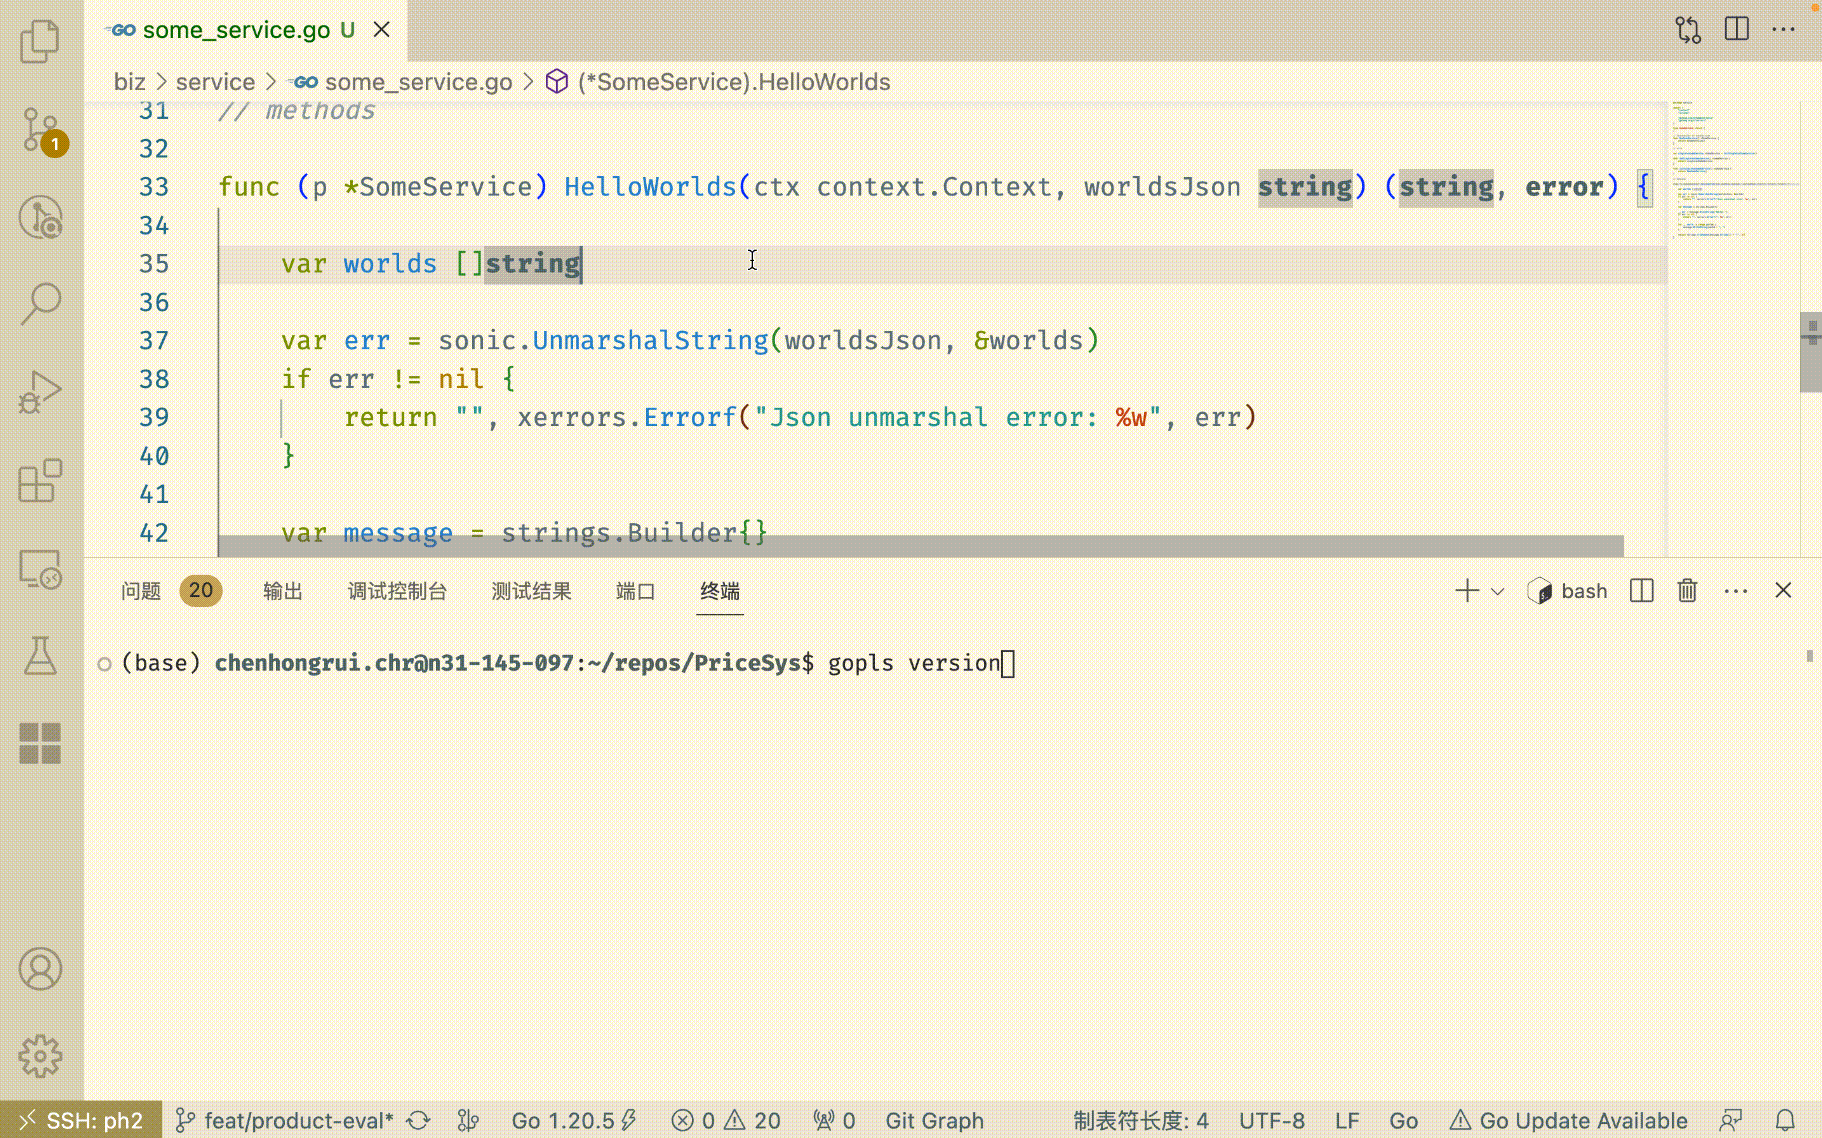Open the Accounts icon in activity bar
Image resolution: width=1822 pixels, height=1138 pixels.
pyautogui.click(x=40, y=969)
